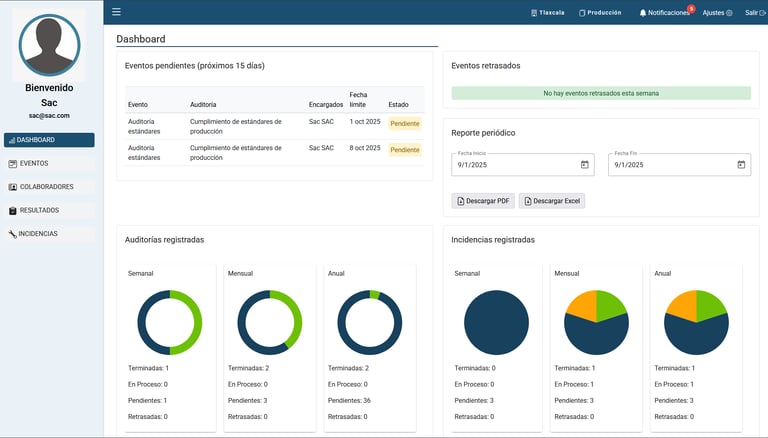This screenshot has width=768, height=438.
Task: Click the Fecha Inicio date field
Action: click(x=523, y=165)
